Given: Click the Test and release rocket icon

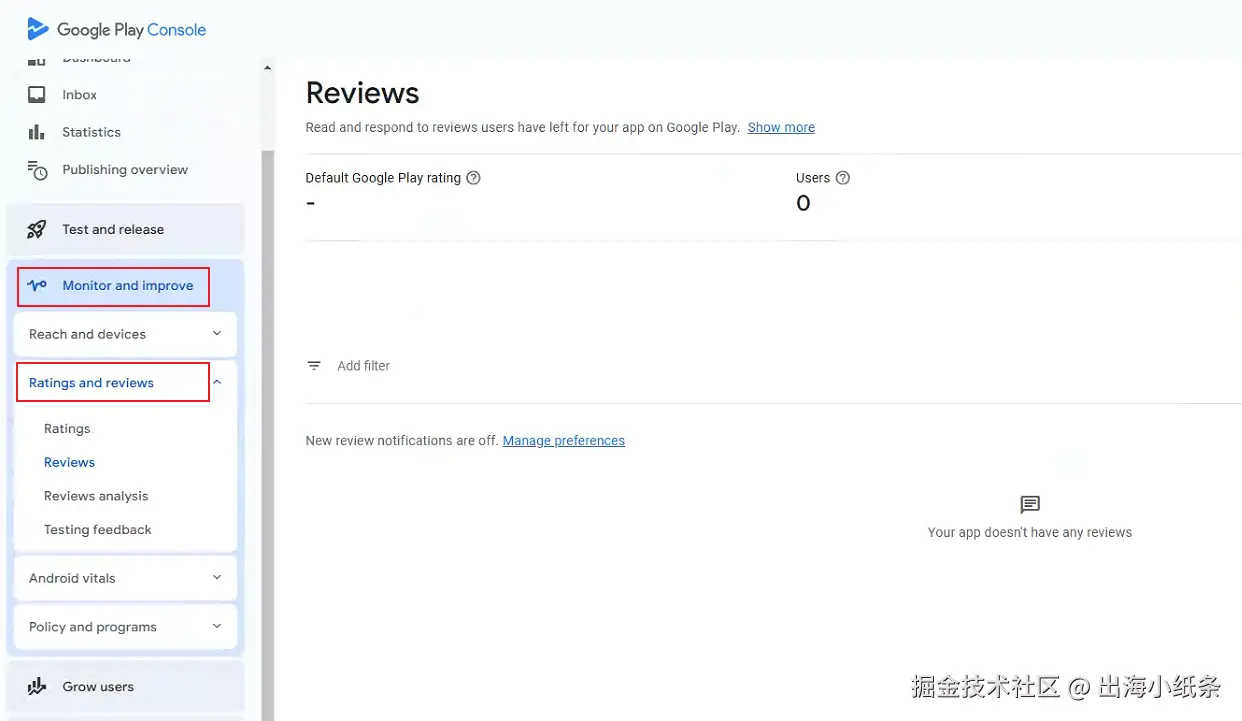Looking at the screenshot, I should tap(37, 229).
